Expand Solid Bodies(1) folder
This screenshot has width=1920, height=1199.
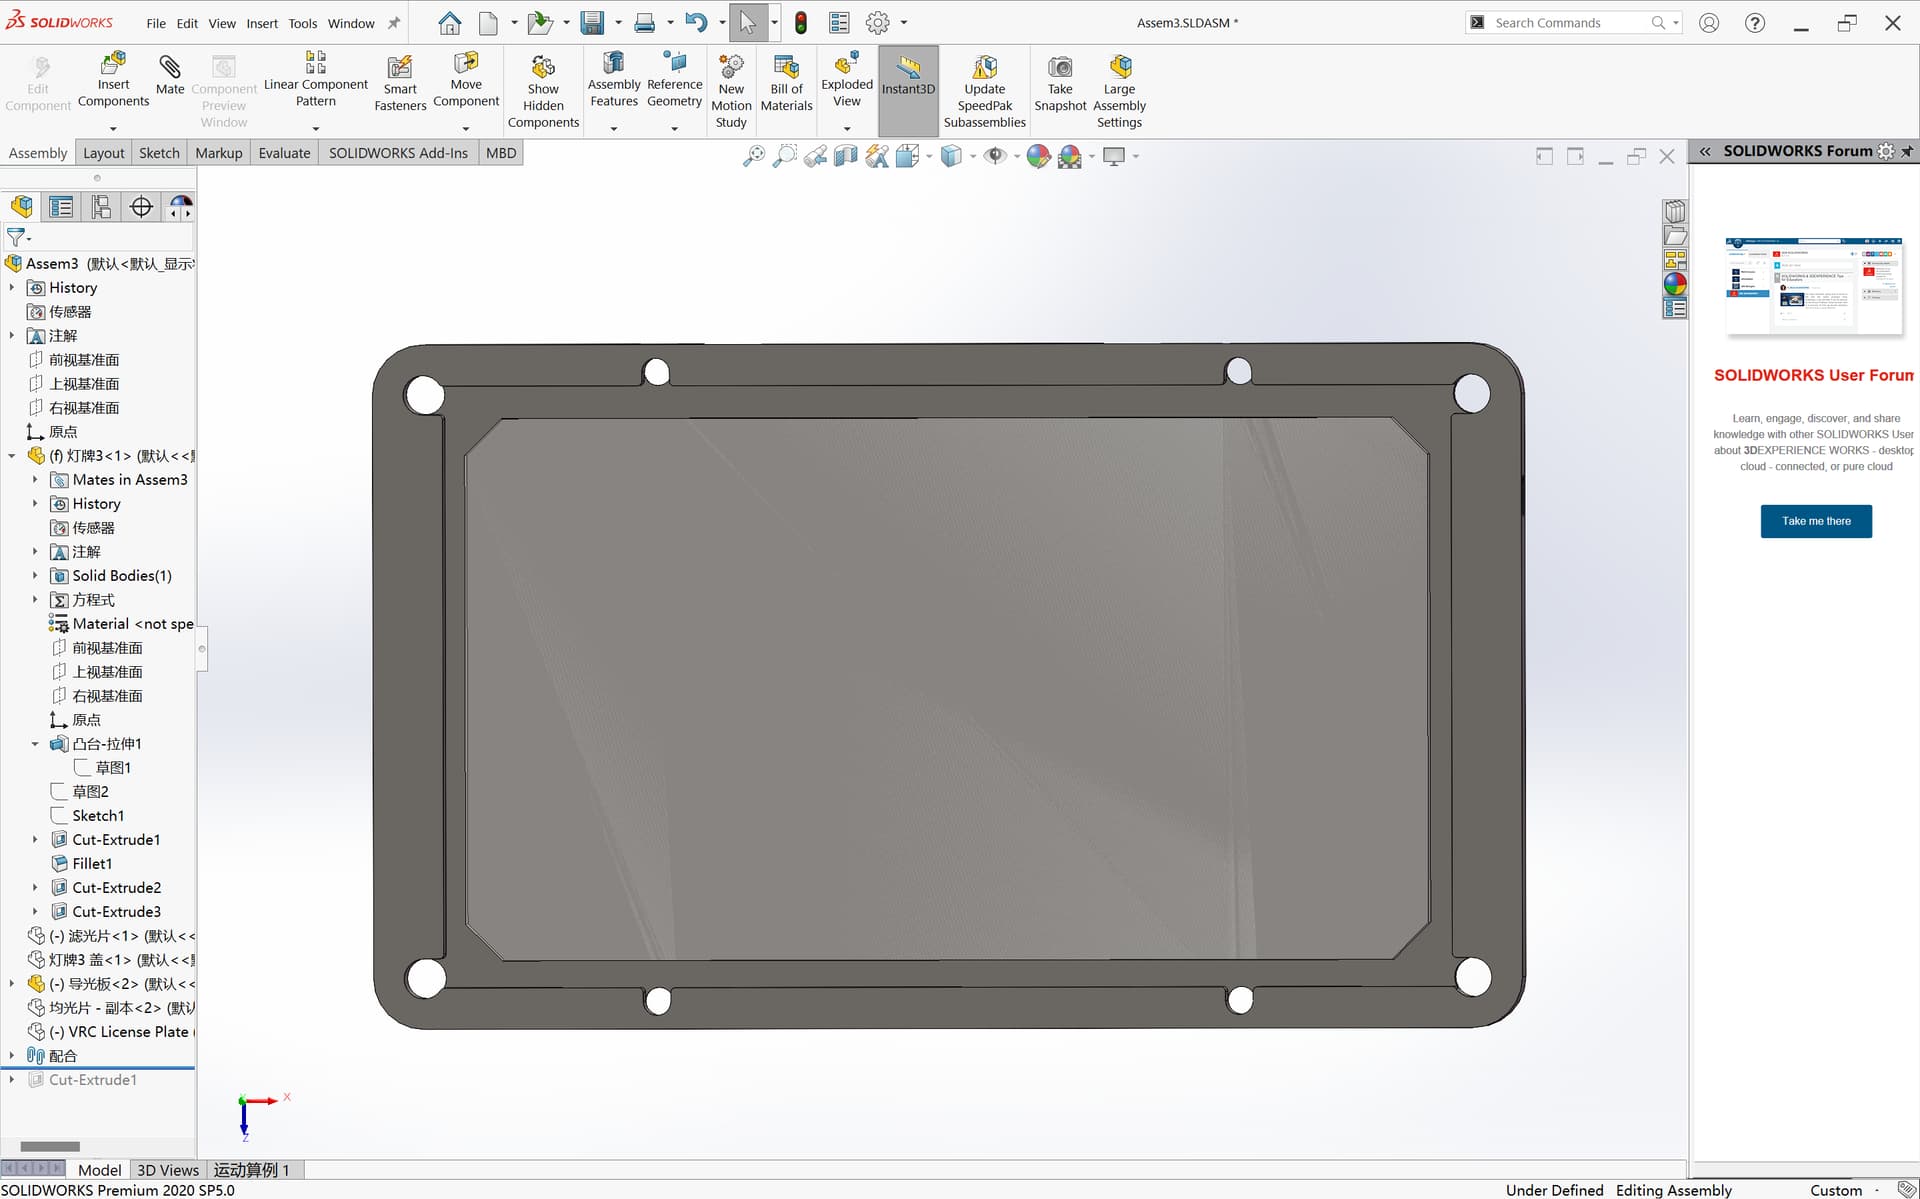[x=35, y=576]
